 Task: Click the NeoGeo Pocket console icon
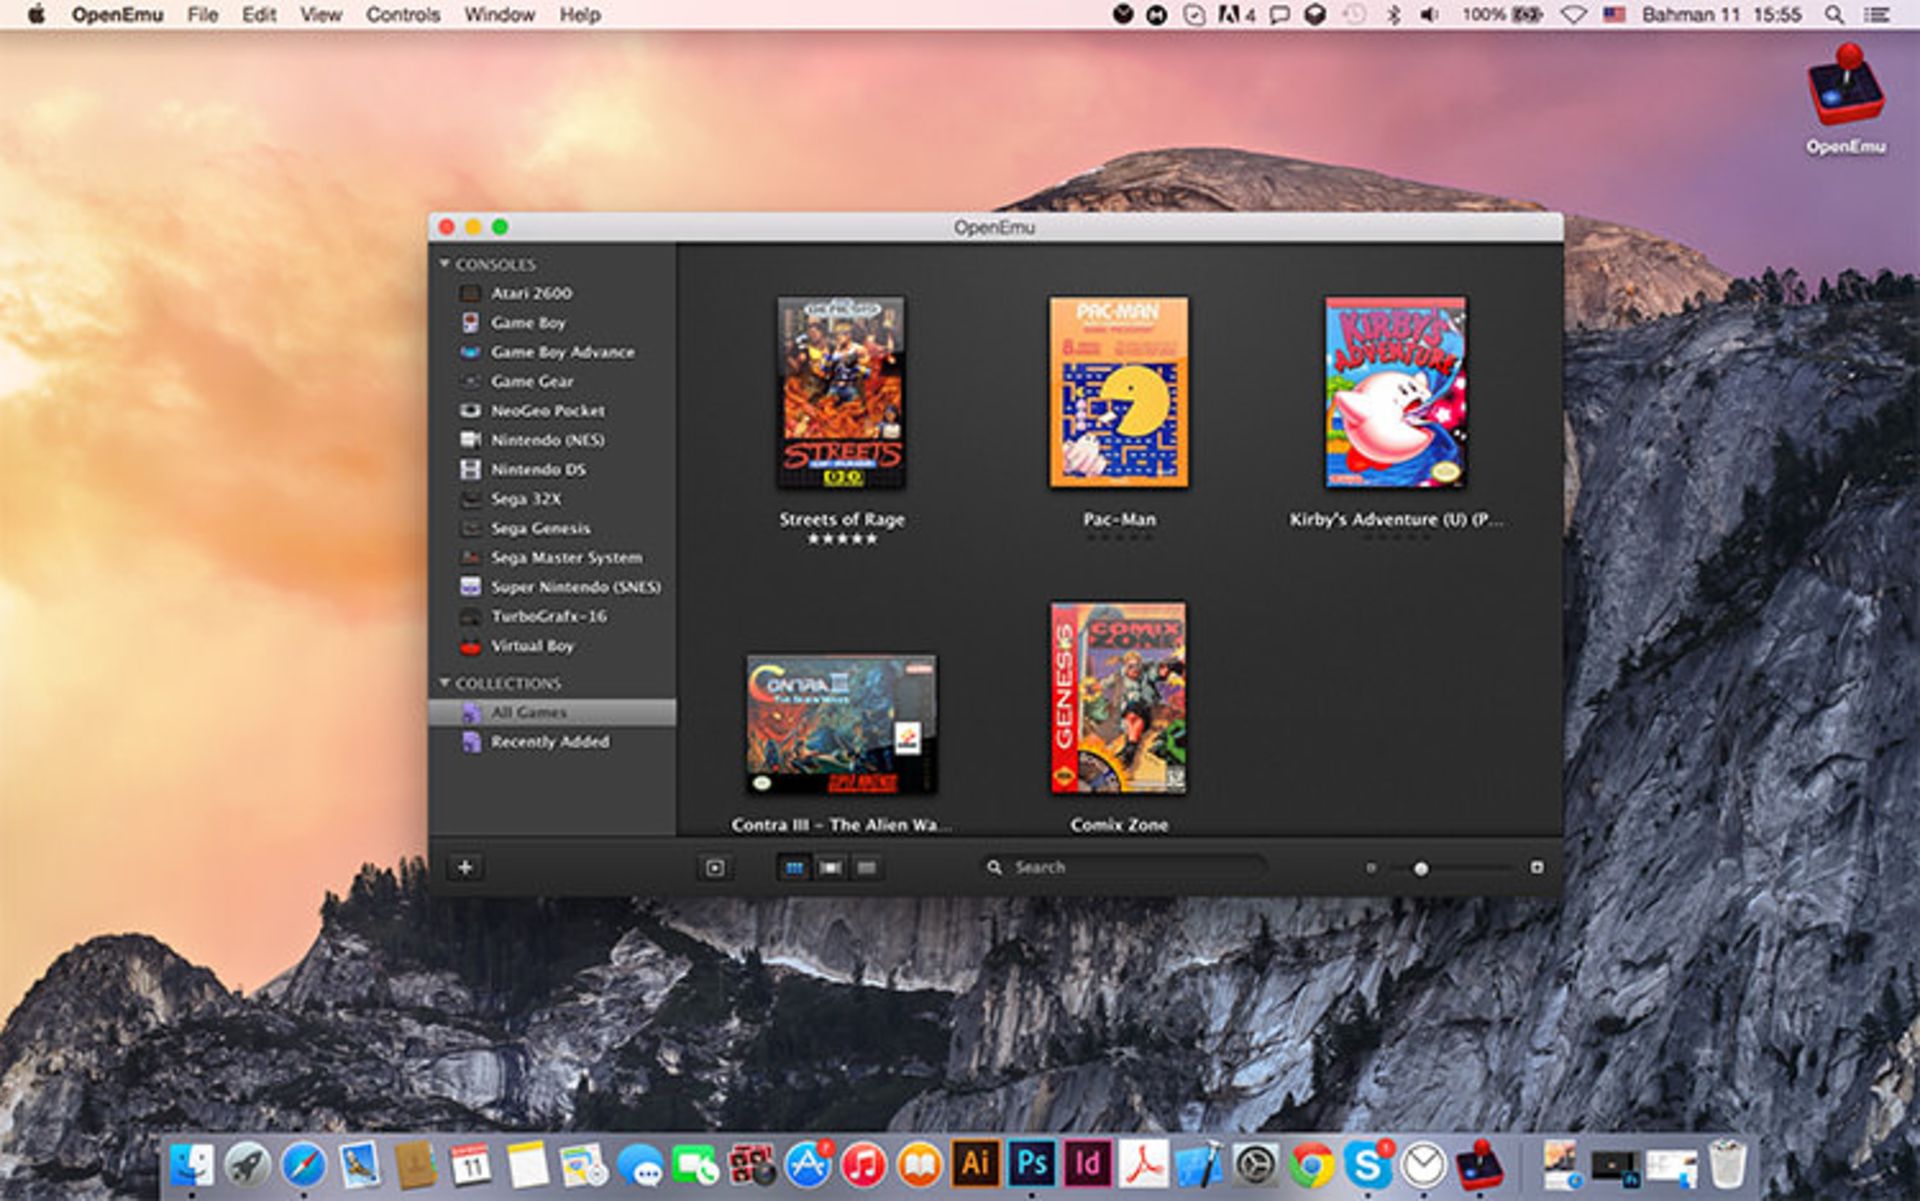tap(470, 410)
